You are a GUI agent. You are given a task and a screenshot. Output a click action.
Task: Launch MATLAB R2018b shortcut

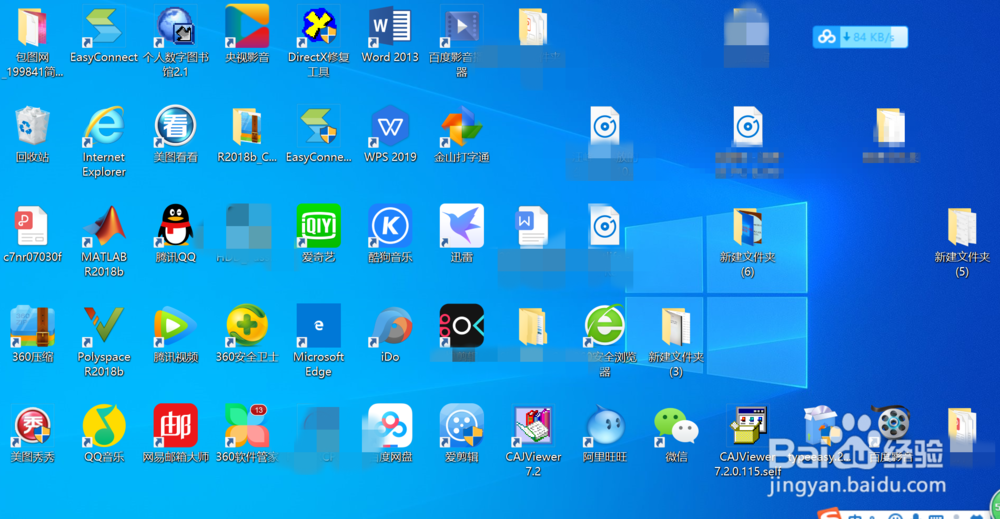[103, 226]
